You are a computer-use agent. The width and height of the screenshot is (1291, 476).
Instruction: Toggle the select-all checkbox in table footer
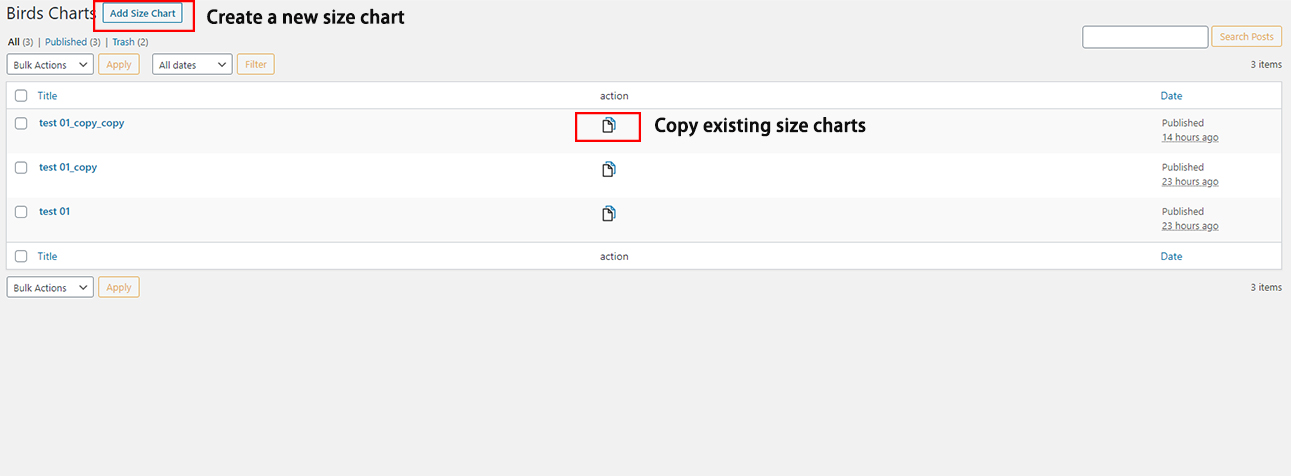click(x=21, y=256)
